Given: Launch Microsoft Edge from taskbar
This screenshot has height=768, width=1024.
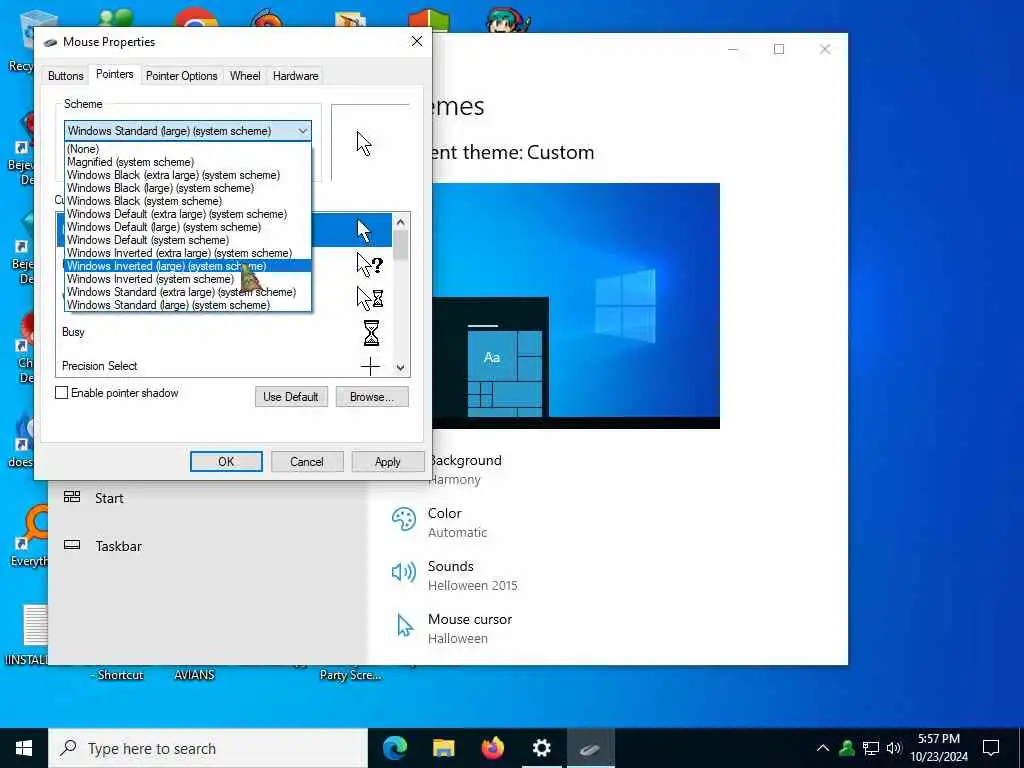Looking at the screenshot, I should coord(395,748).
